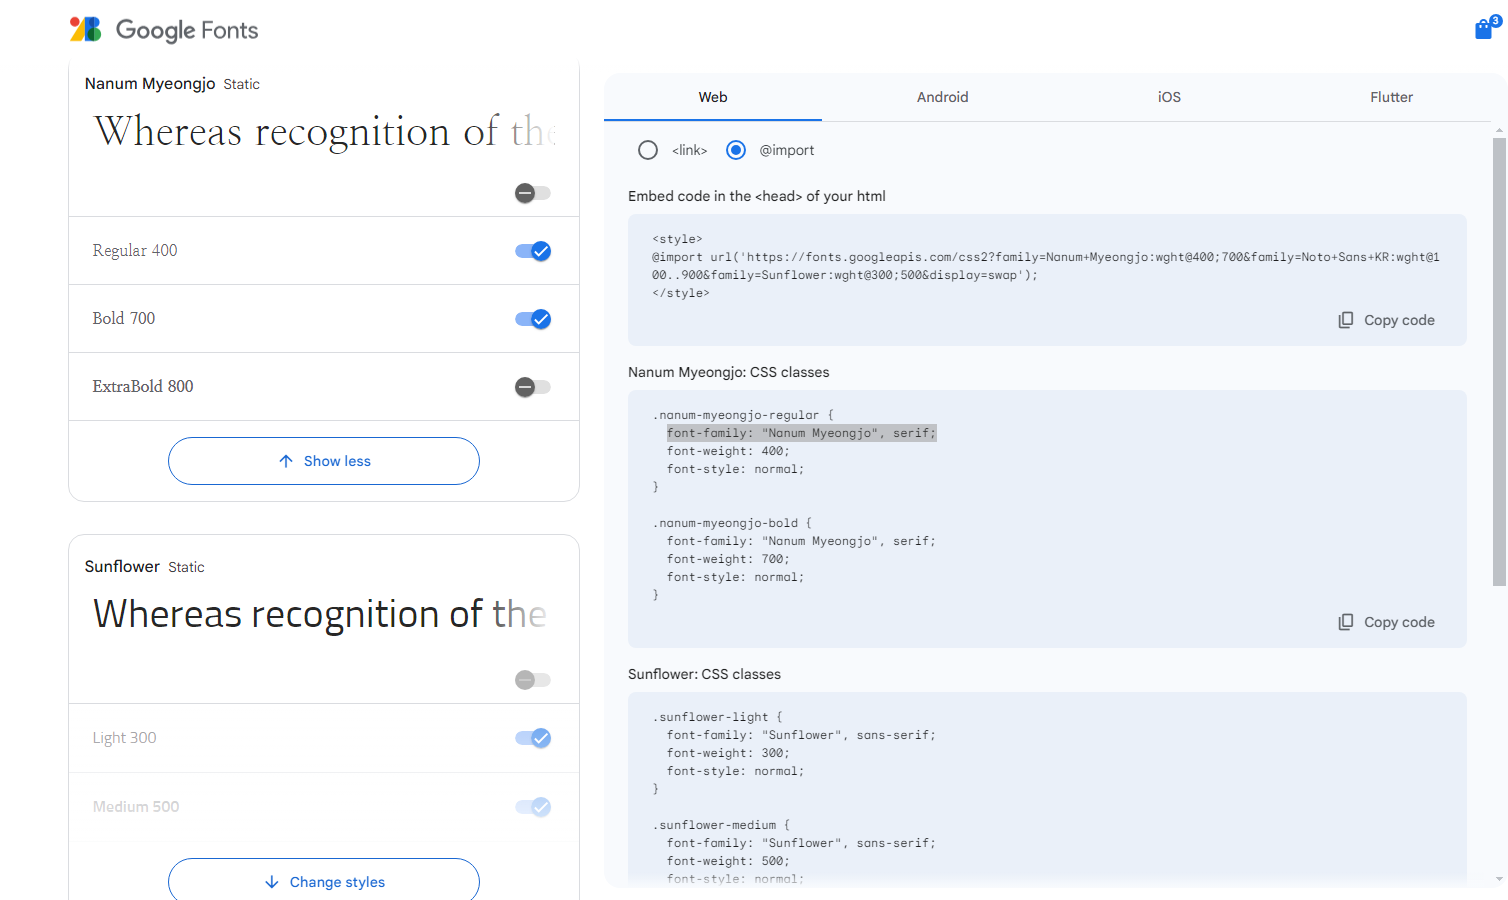
Task: Collapse styles with Show less button
Action: pos(324,461)
